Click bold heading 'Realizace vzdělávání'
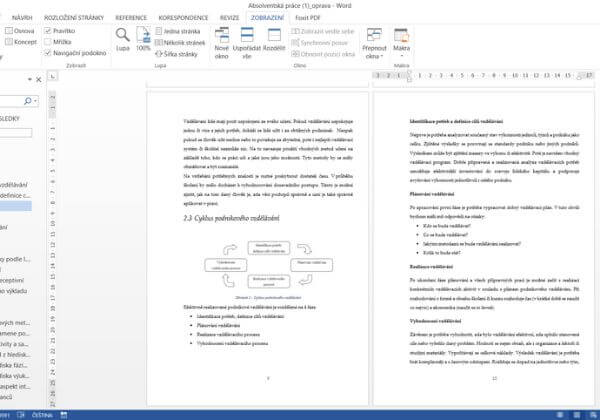Image resolution: width=600 pixels, height=420 pixels. (x=431, y=267)
